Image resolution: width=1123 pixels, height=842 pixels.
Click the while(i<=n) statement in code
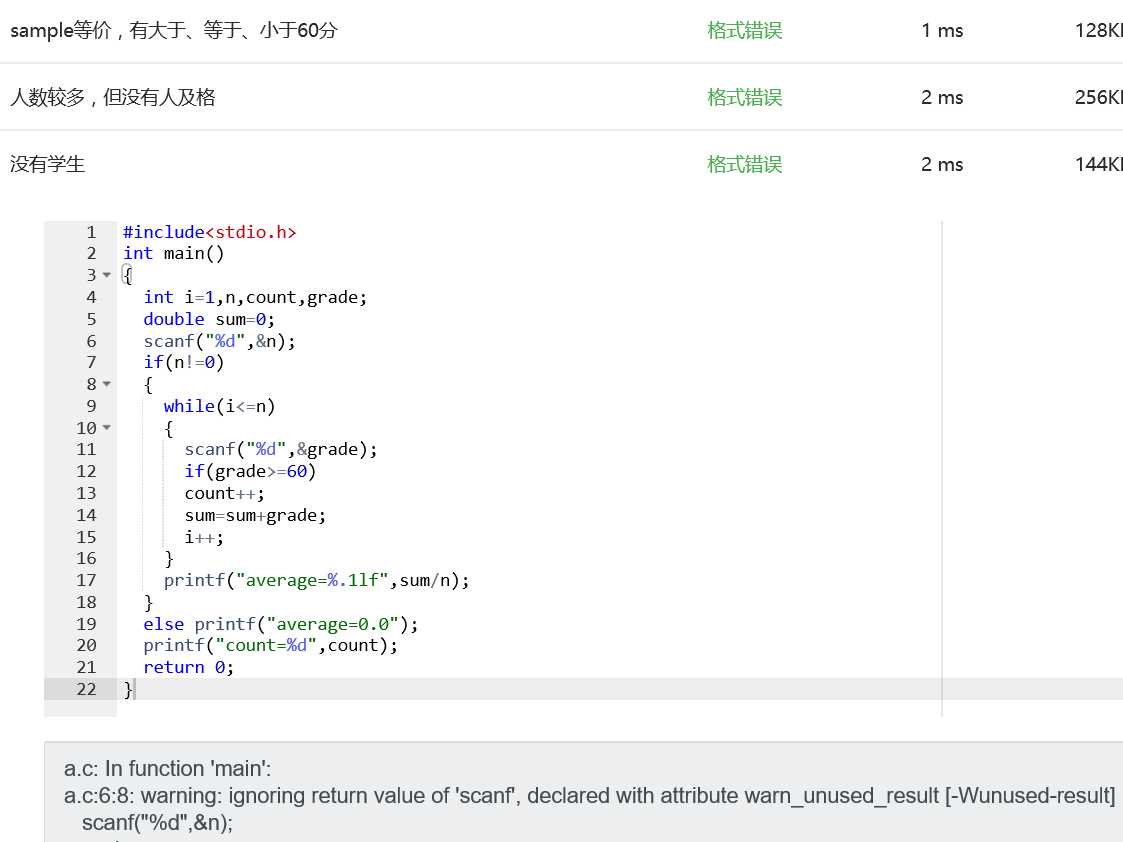[x=219, y=406]
